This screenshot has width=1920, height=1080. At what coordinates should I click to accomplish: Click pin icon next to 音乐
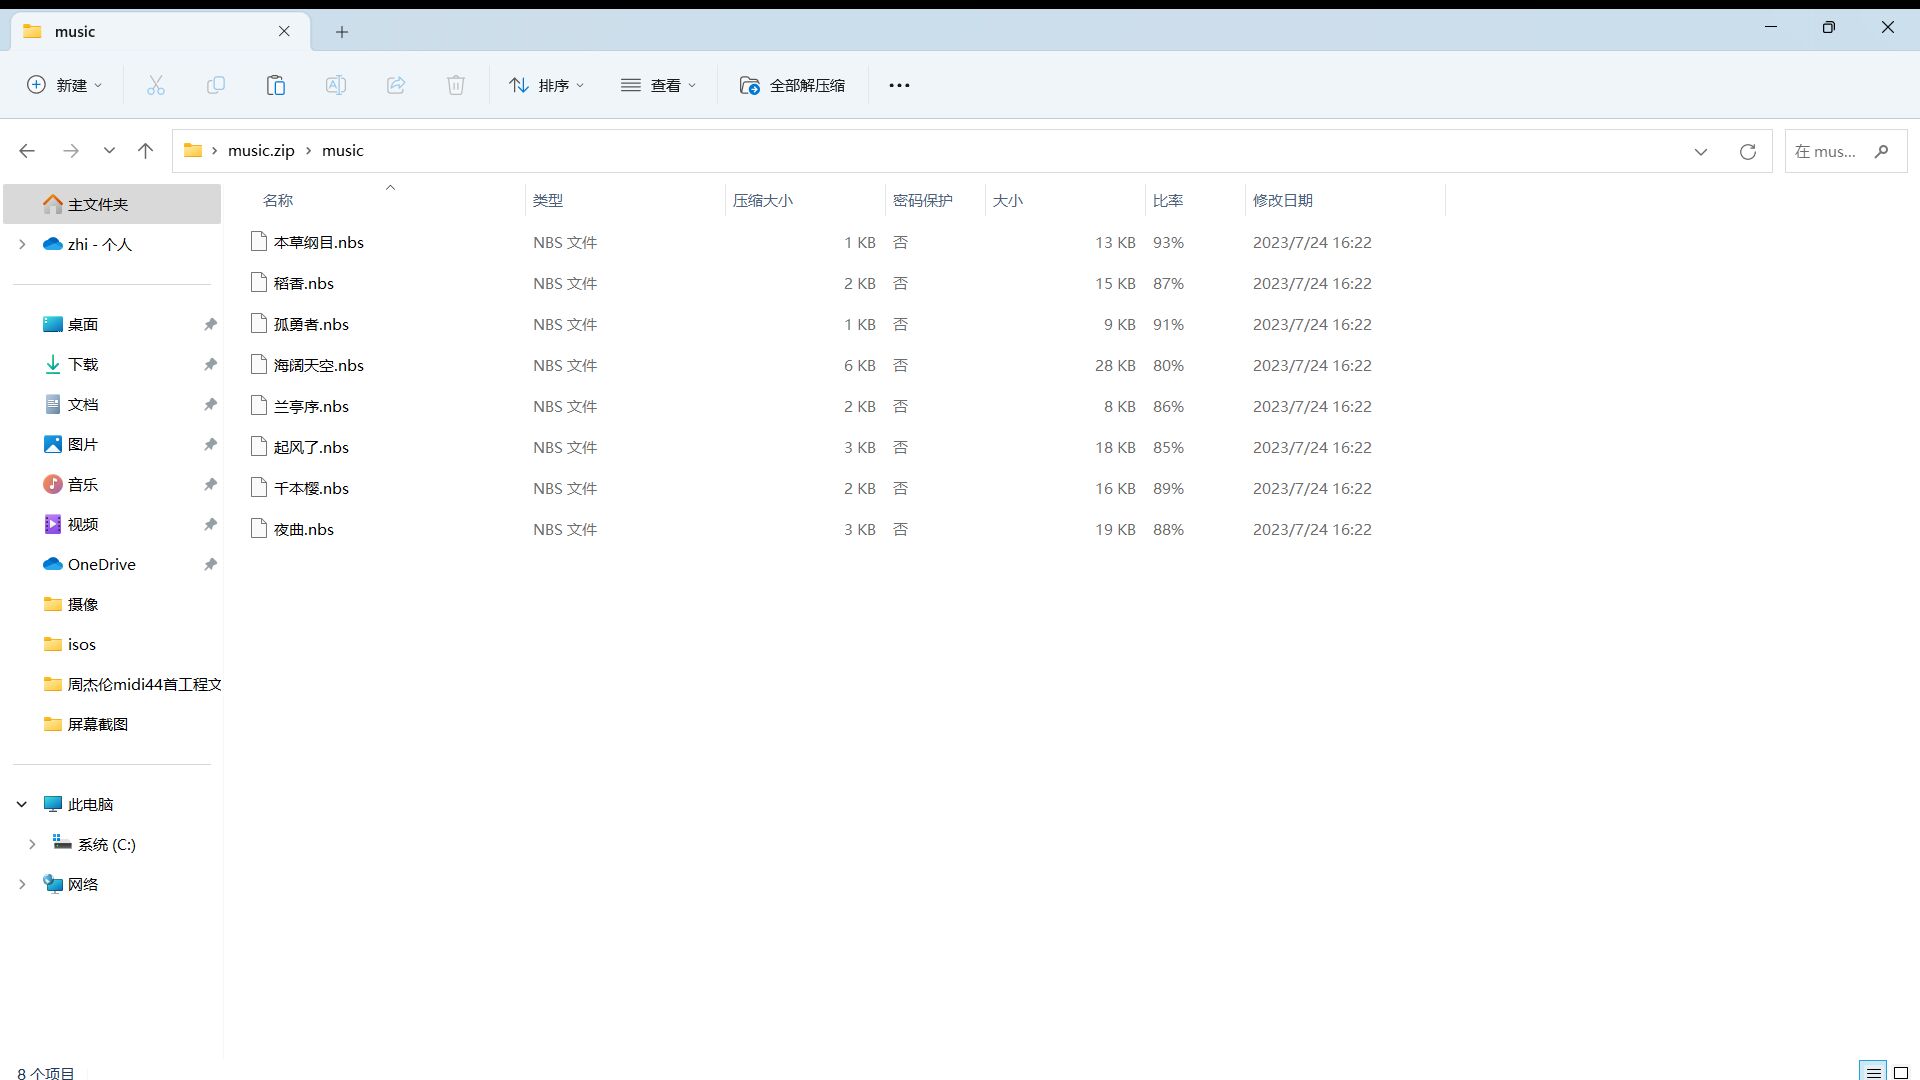click(x=210, y=484)
